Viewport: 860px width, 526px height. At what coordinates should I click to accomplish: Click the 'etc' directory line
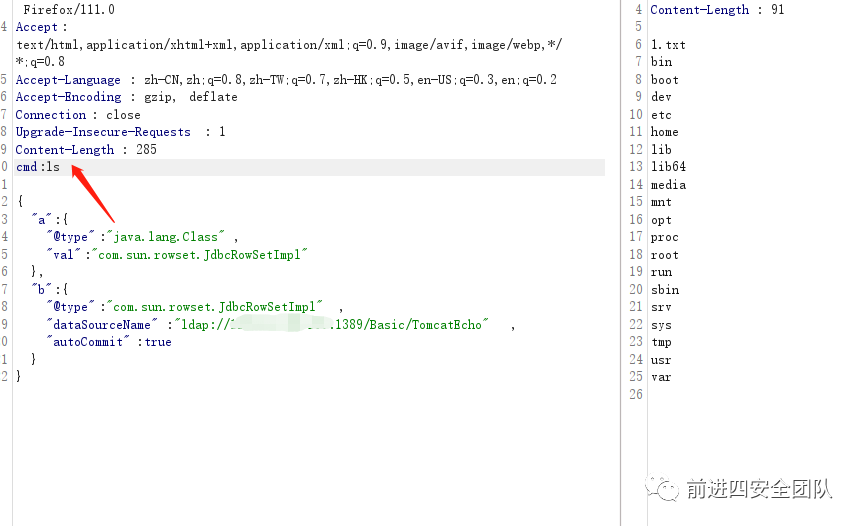(661, 115)
